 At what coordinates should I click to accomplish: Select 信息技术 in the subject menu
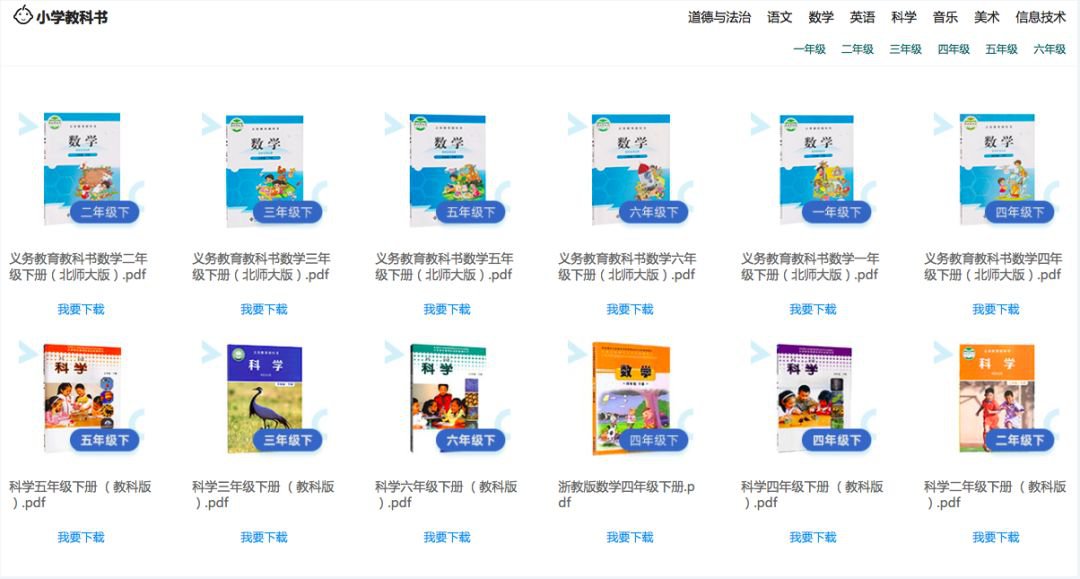point(1040,17)
